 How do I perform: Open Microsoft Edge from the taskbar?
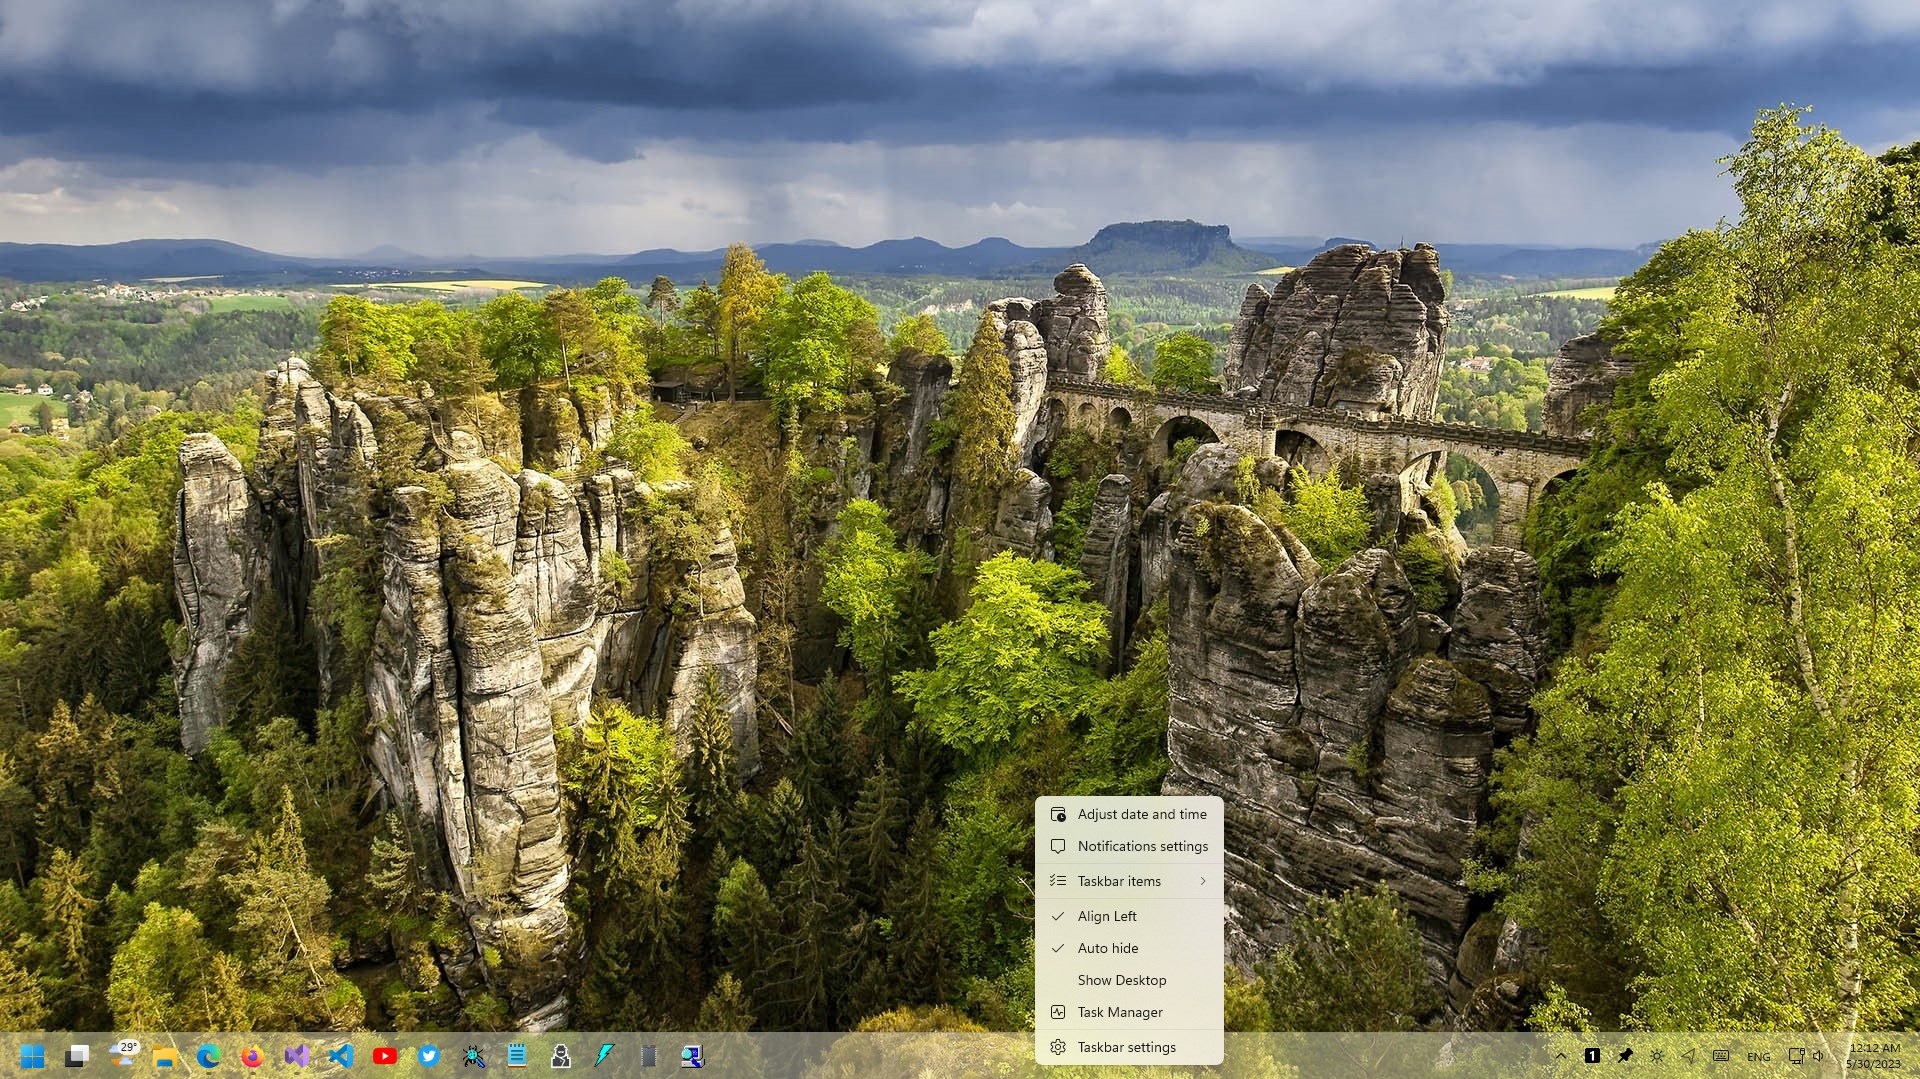tap(208, 1056)
